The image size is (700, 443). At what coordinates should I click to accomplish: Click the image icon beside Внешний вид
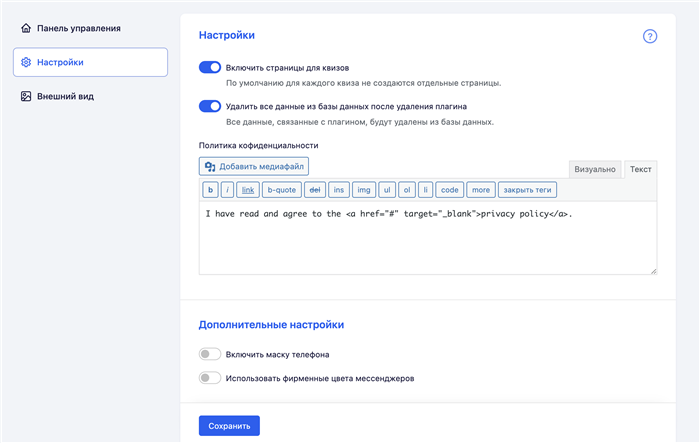pyautogui.click(x=26, y=96)
